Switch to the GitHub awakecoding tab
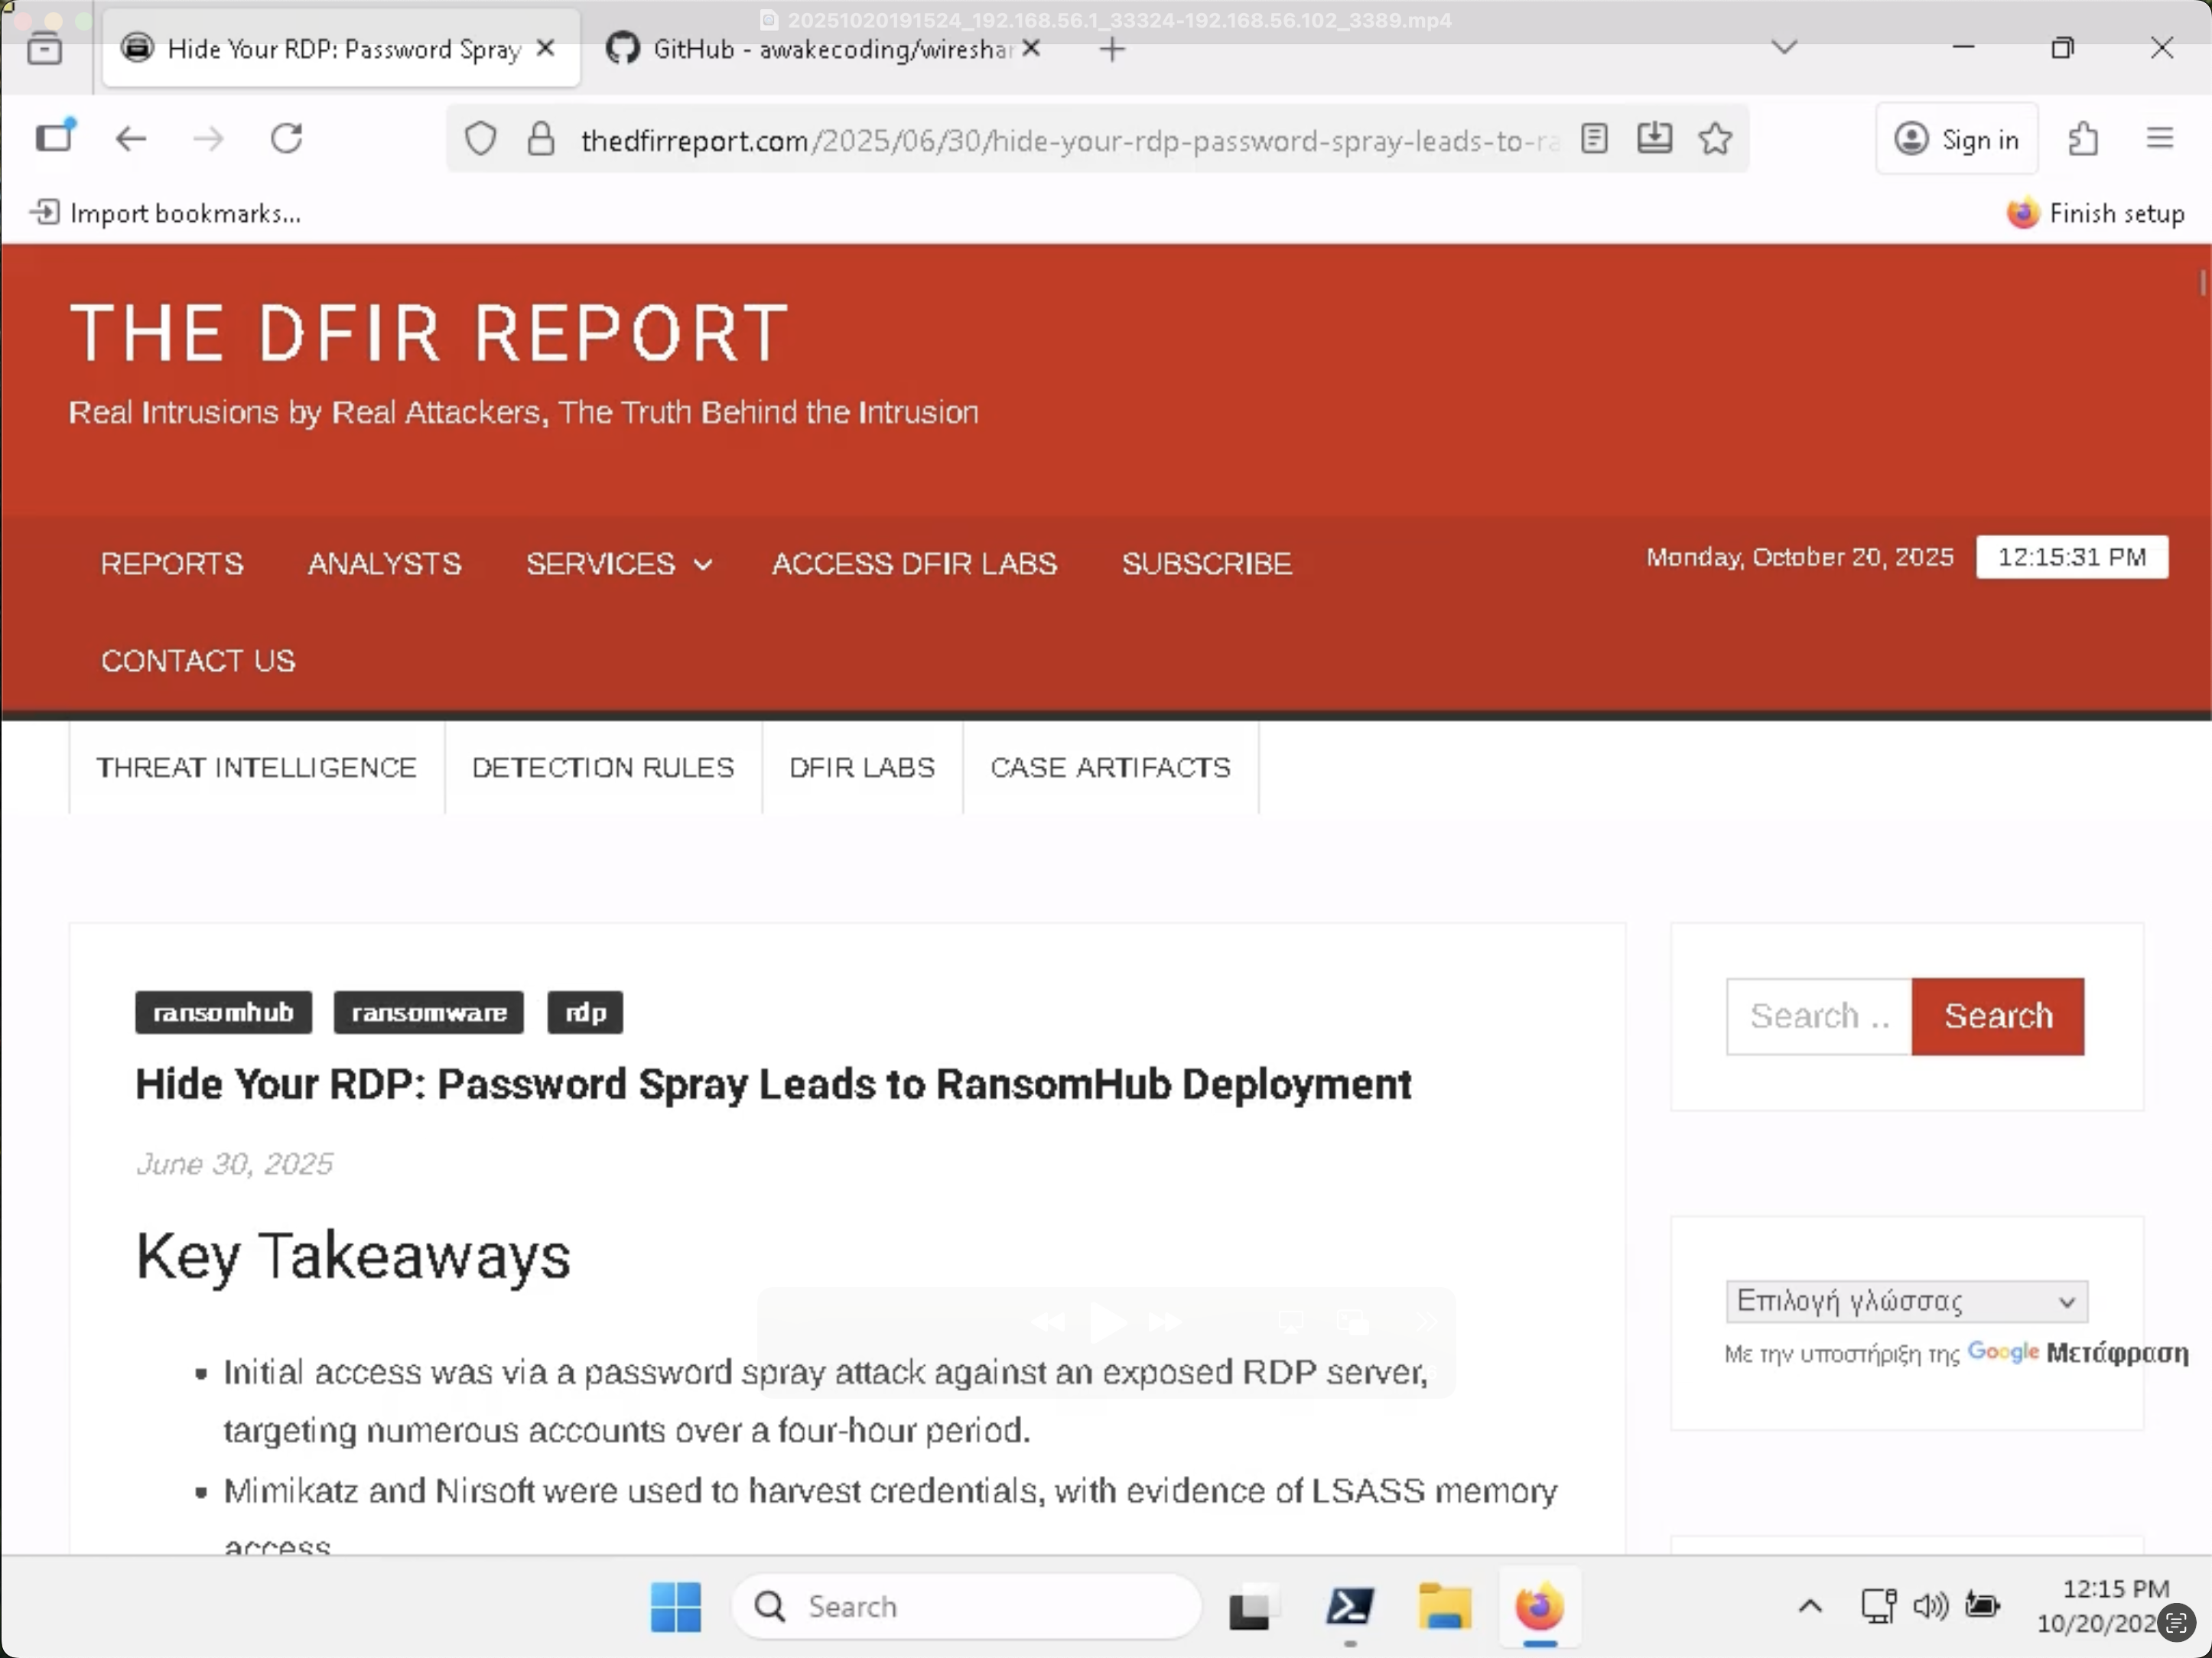The width and height of the screenshot is (2212, 1658). click(x=810, y=49)
